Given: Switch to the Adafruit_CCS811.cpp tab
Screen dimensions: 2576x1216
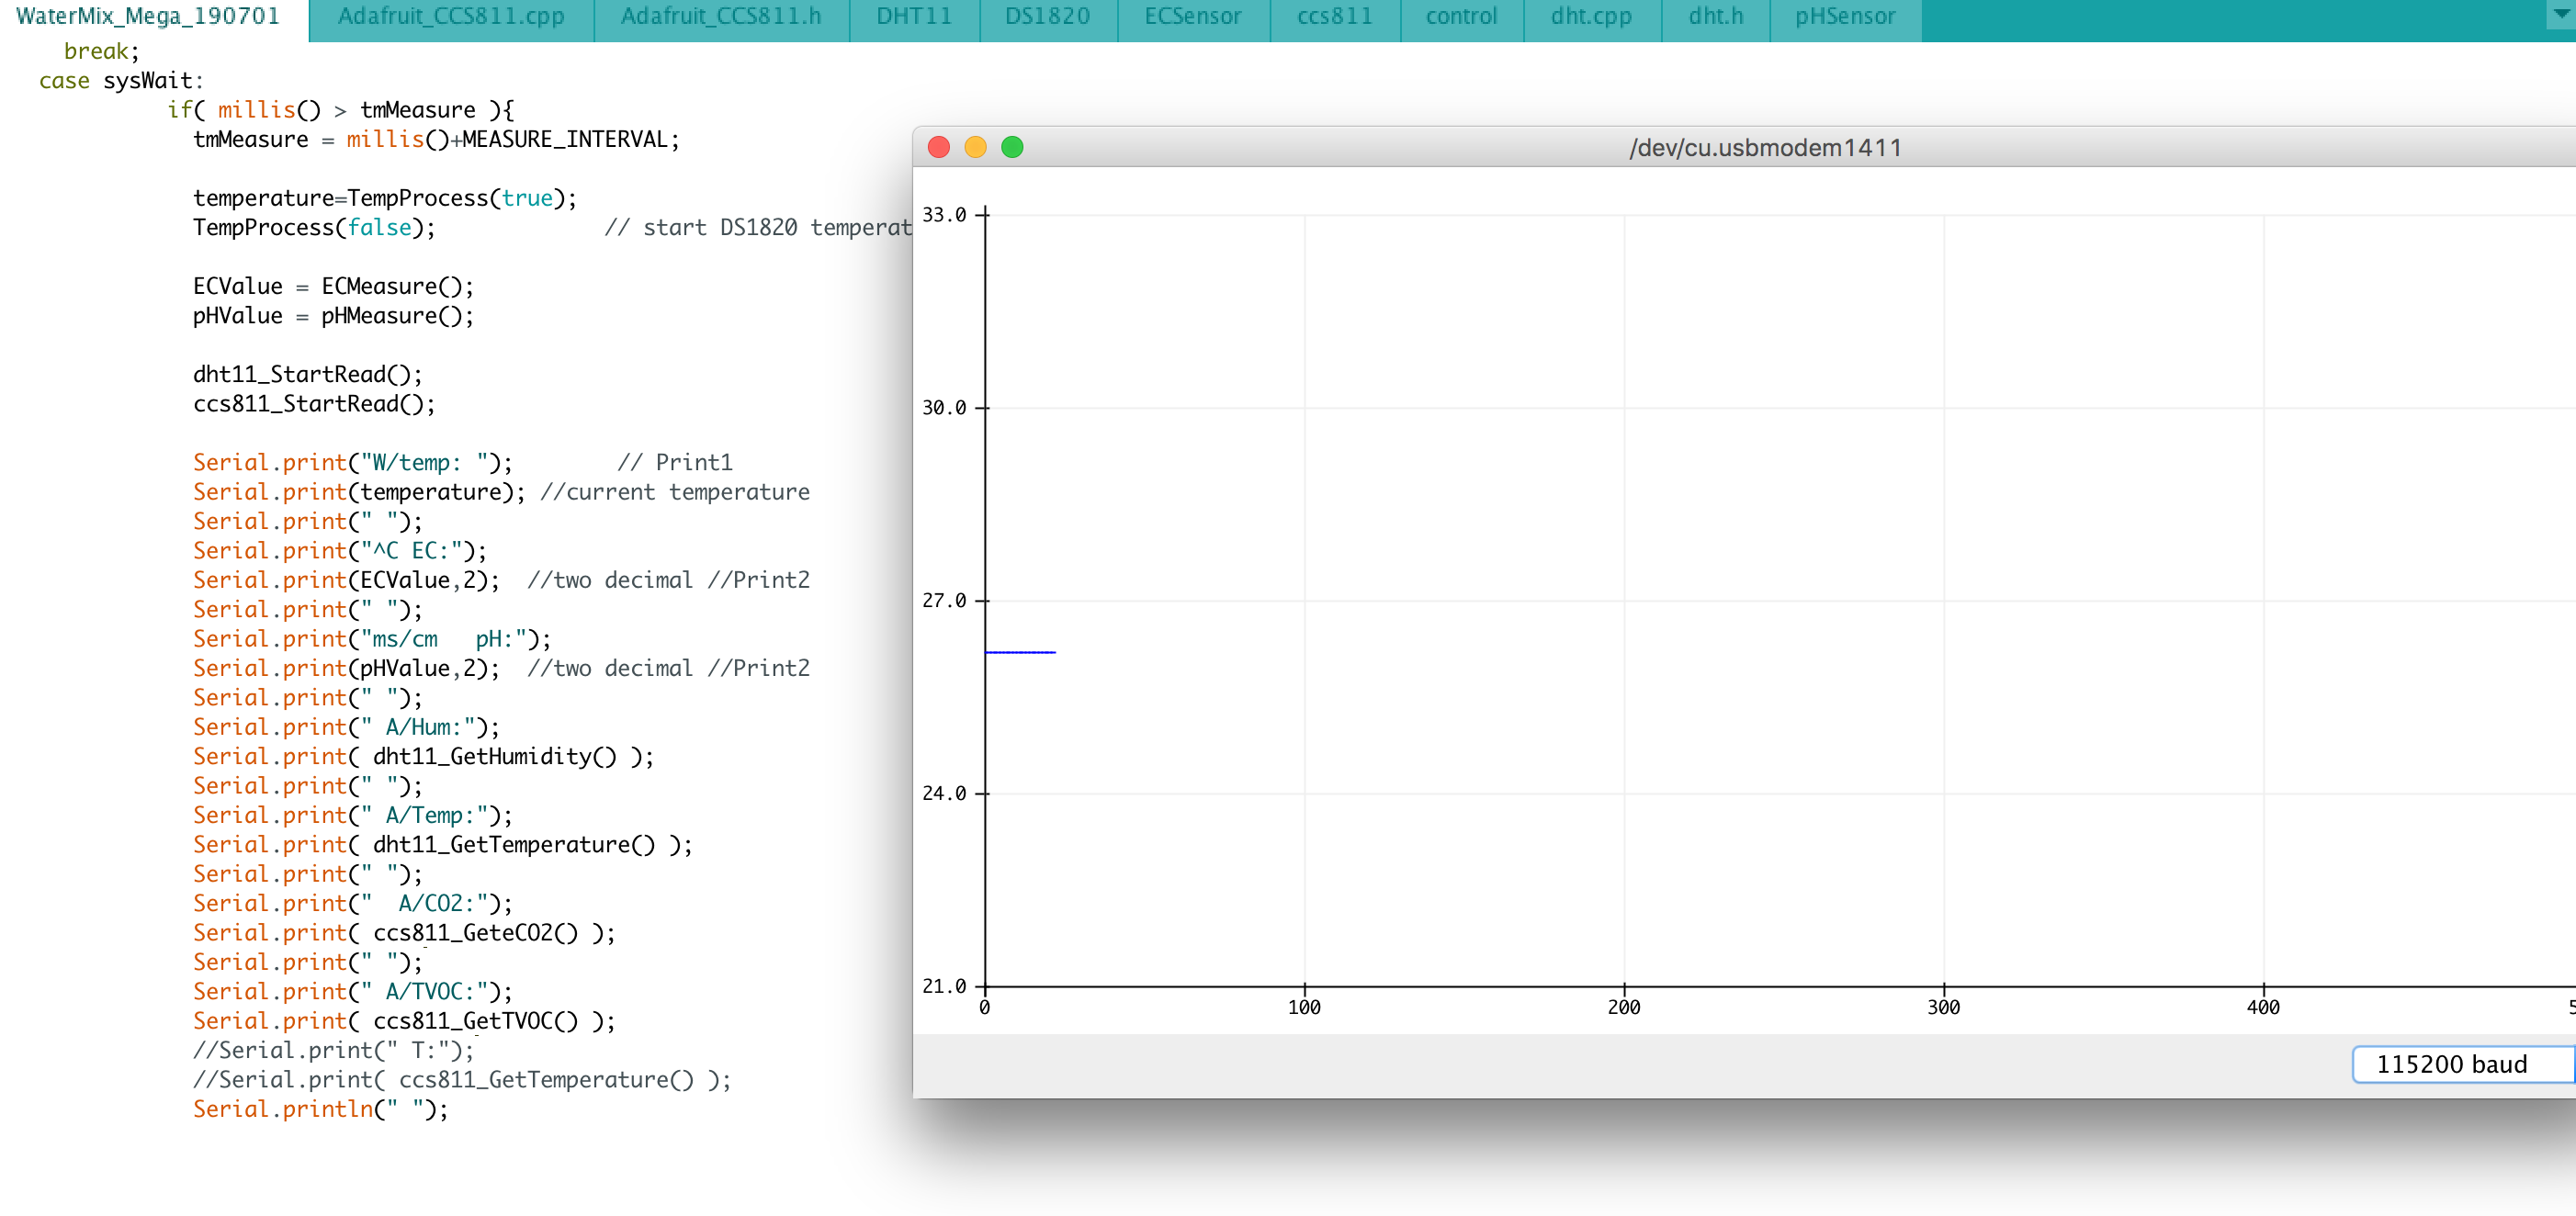Looking at the screenshot, I should coord(452,16).
